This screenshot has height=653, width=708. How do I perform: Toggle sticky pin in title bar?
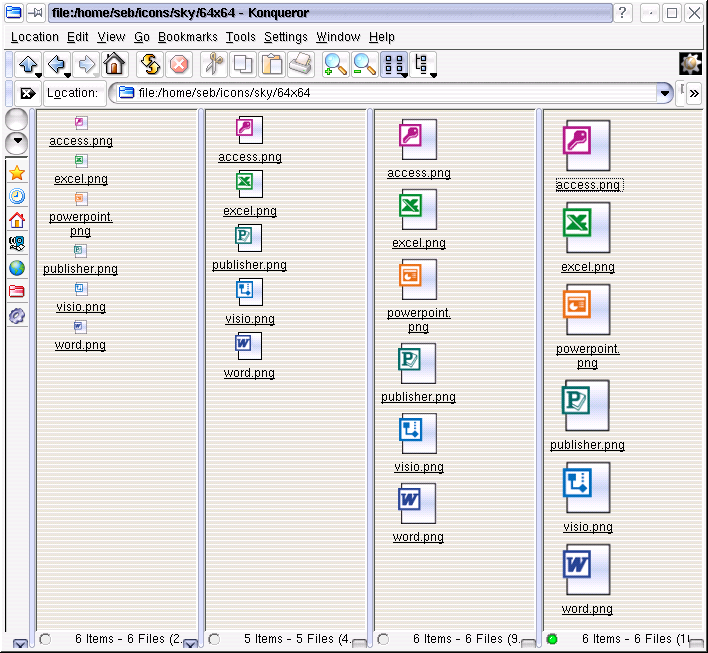coord(35,13)
